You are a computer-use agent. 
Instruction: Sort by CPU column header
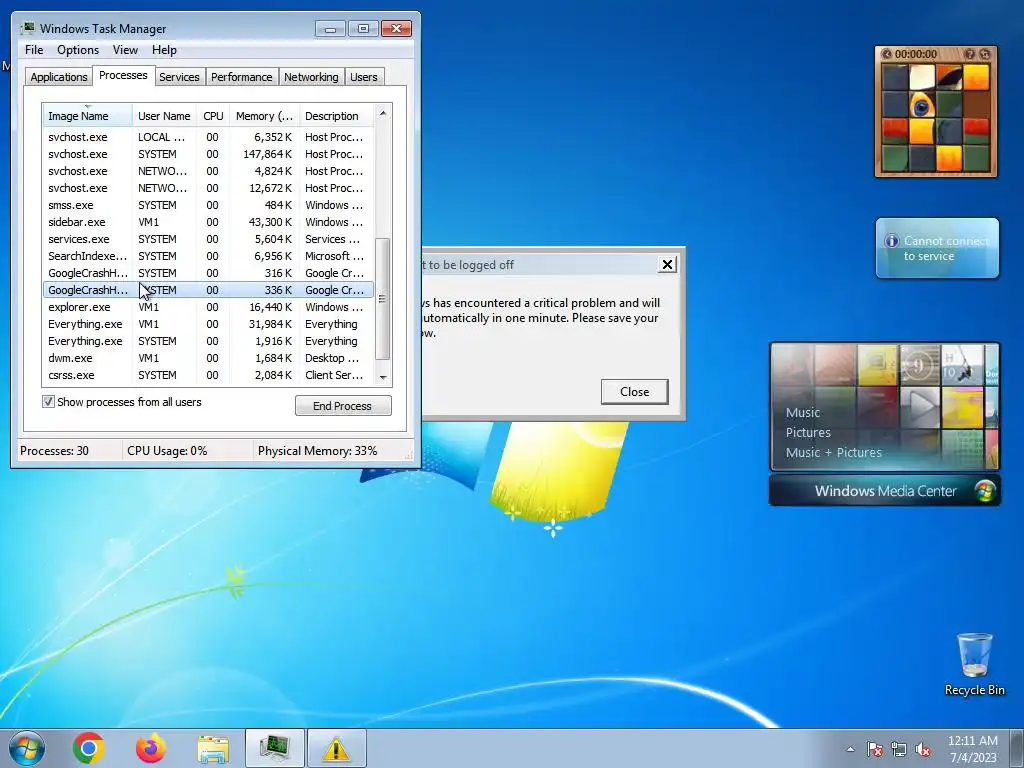(x=213, y=116)
